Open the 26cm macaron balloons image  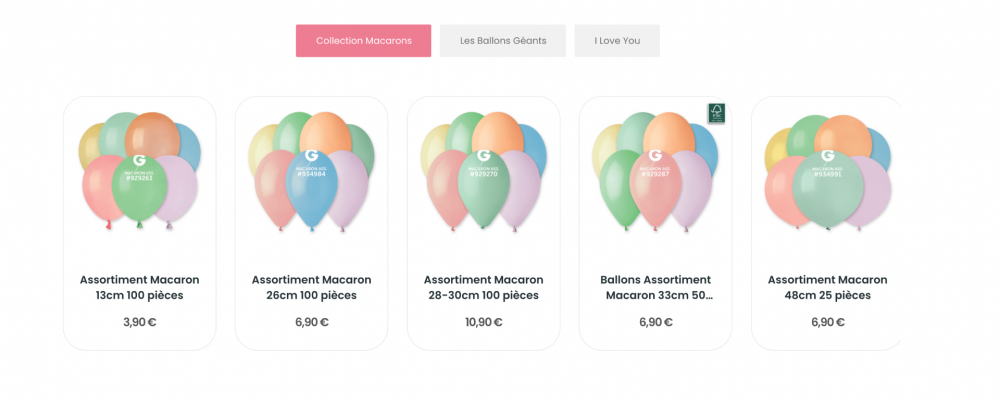[311, 171]
